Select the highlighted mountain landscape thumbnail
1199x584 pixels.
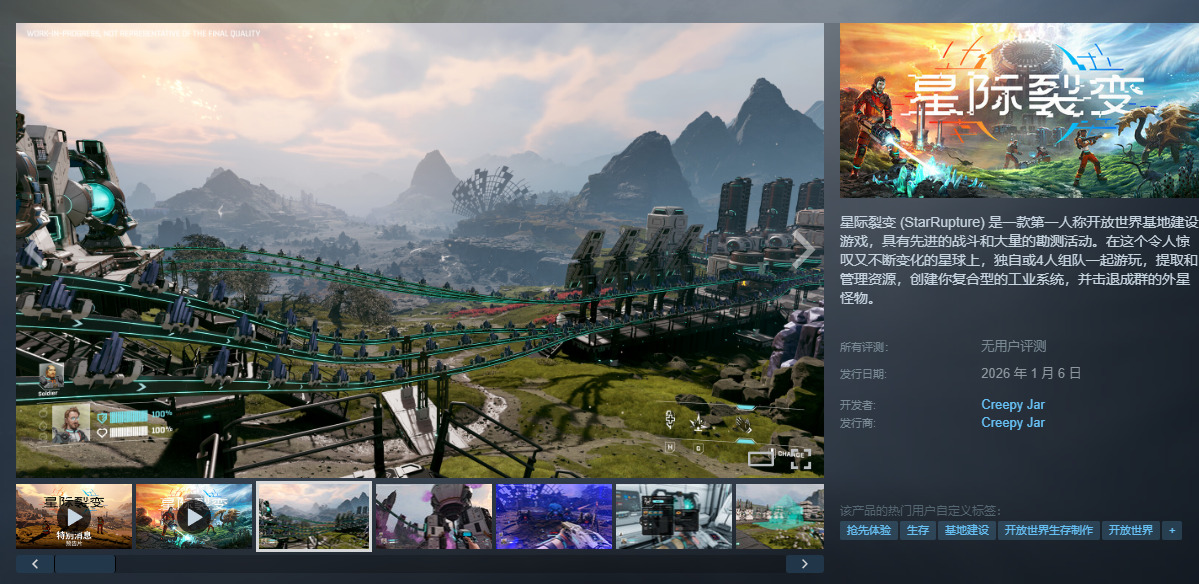pos(314,516)
